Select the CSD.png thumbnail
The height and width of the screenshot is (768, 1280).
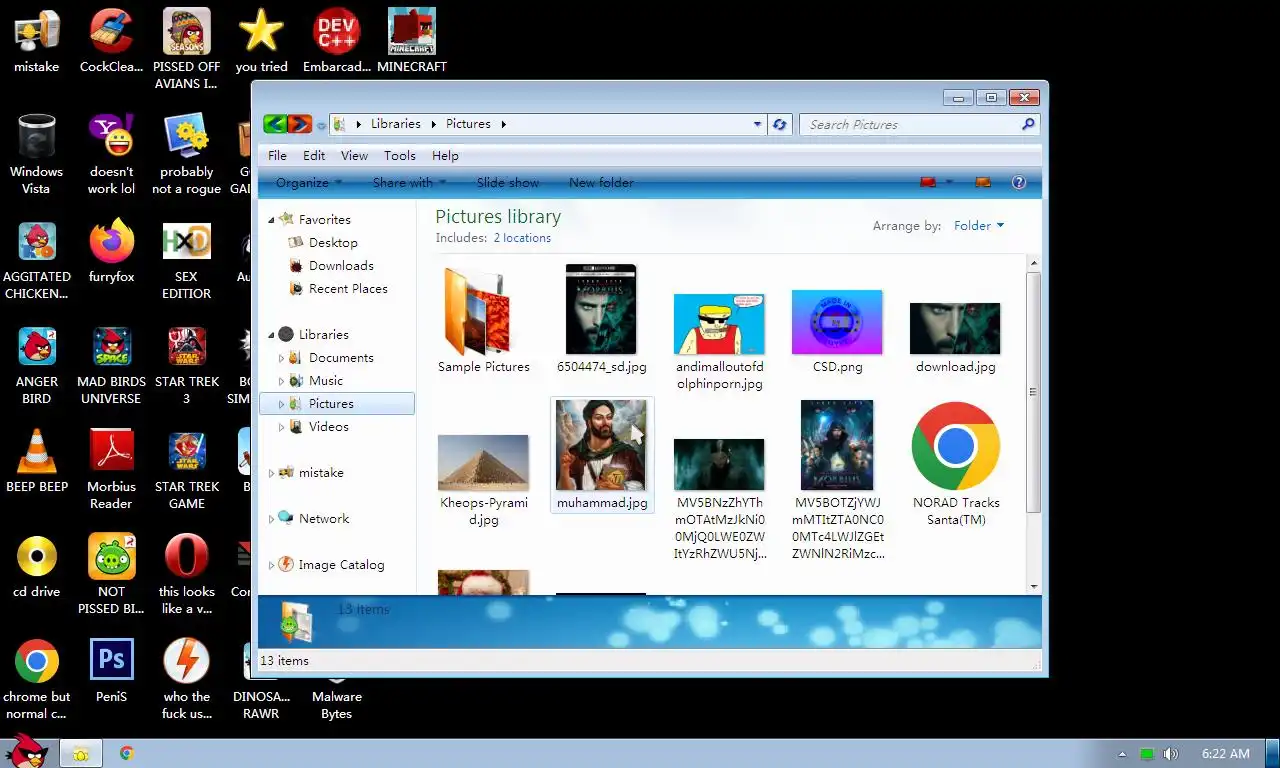click(x=837, y=332)
